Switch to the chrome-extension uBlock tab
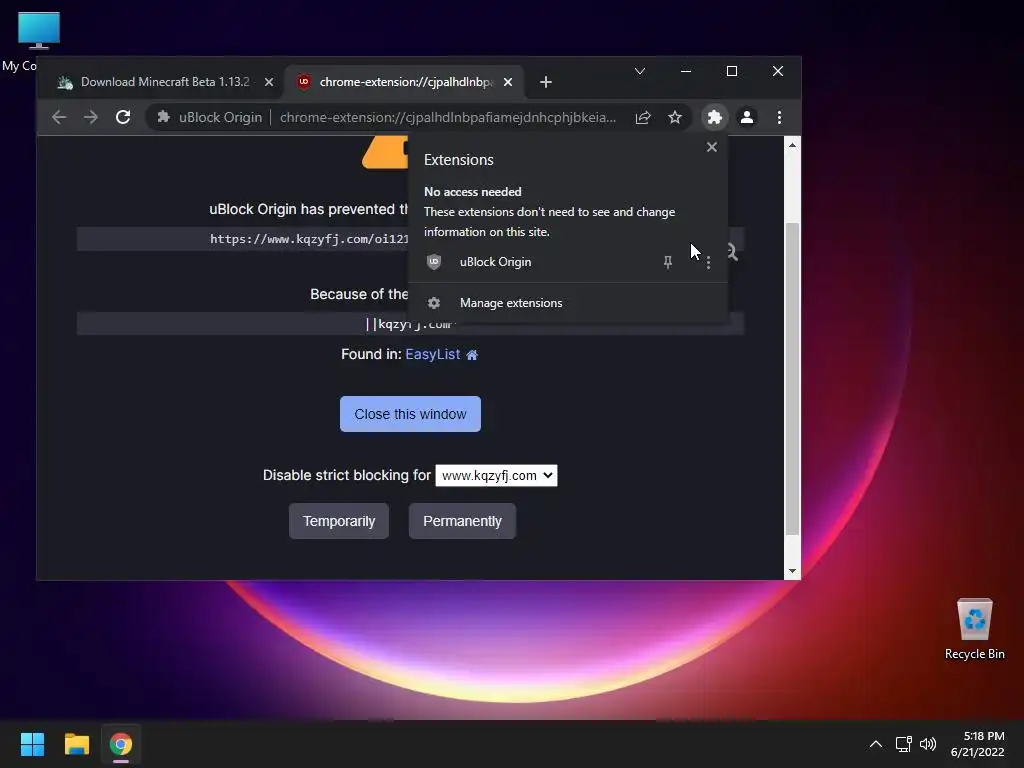The image size is (1024, 768). point(406,82)
